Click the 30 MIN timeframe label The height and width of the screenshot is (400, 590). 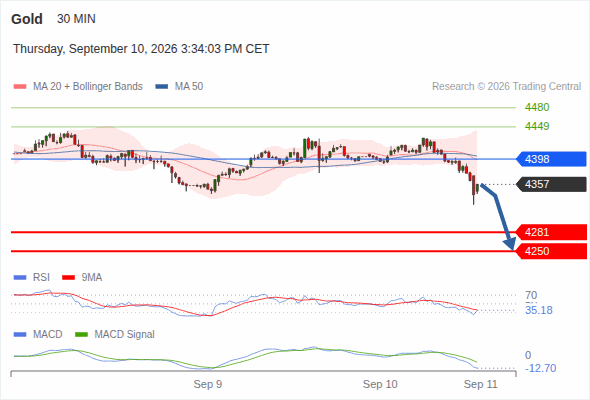76,19
